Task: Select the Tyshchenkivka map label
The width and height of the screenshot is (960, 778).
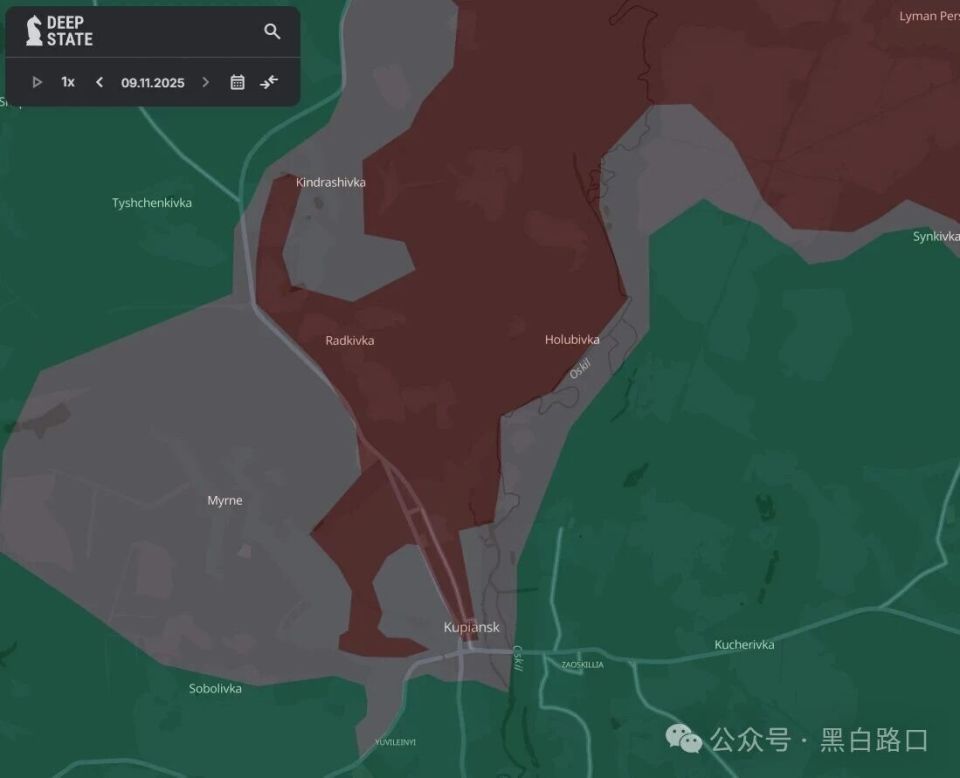Action: click(x=152, y=203)
